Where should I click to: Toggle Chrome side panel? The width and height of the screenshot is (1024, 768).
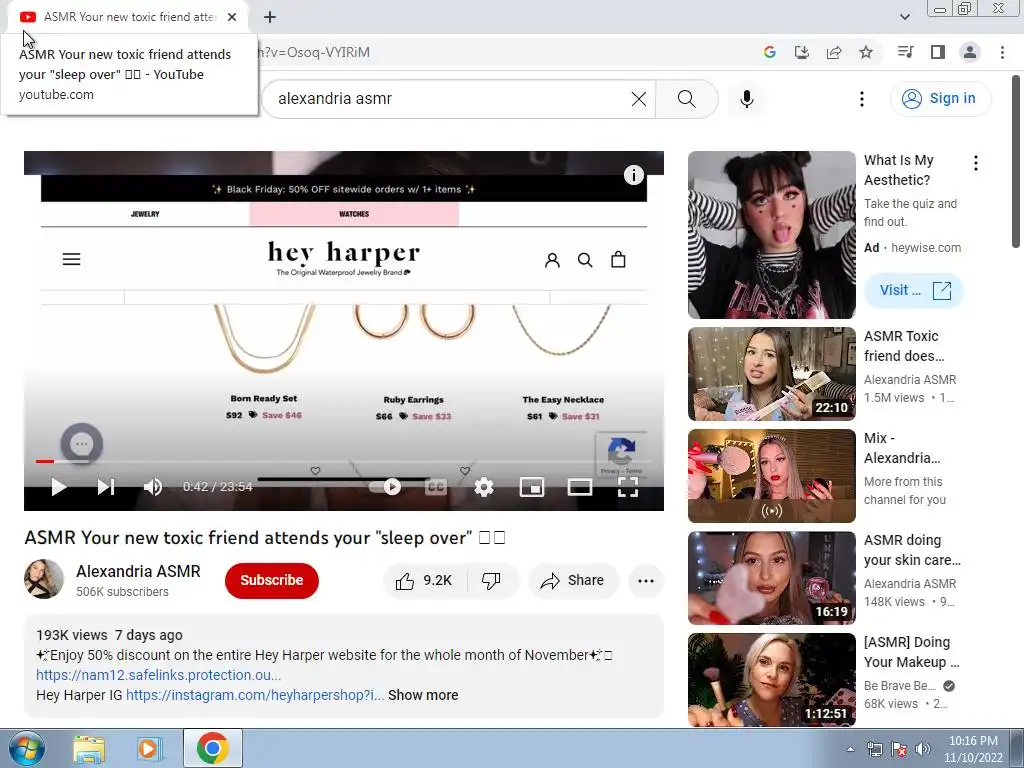pyautogui.click(x=938, y=52)
